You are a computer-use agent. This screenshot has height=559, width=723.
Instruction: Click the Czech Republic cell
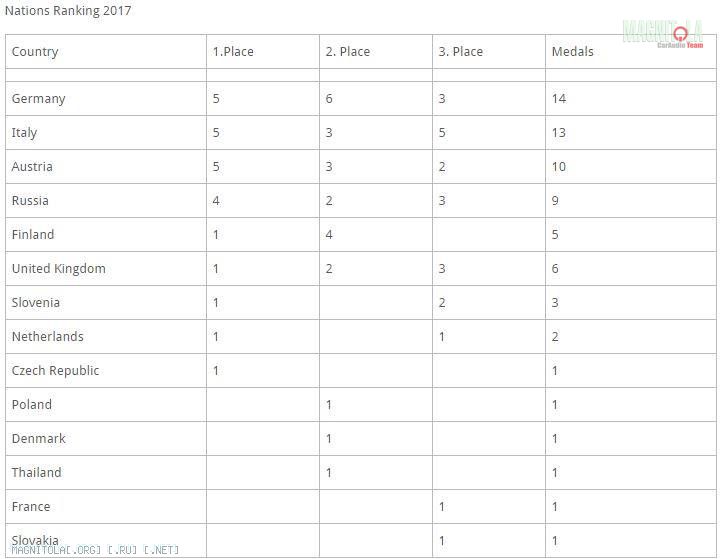[56, 371]
